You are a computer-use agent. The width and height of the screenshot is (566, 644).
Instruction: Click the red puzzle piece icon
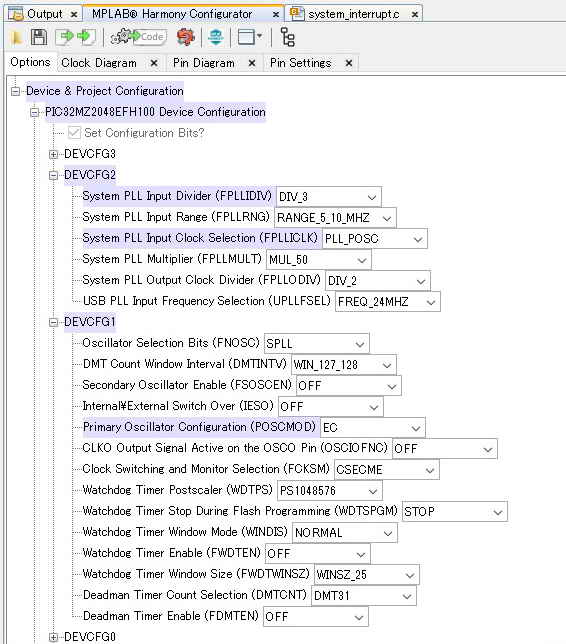click(x=186, y=37)
